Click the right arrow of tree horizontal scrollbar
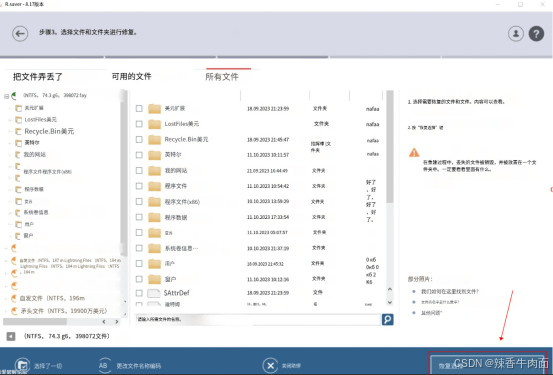This screenshot has width=553, height=375. 117,322
